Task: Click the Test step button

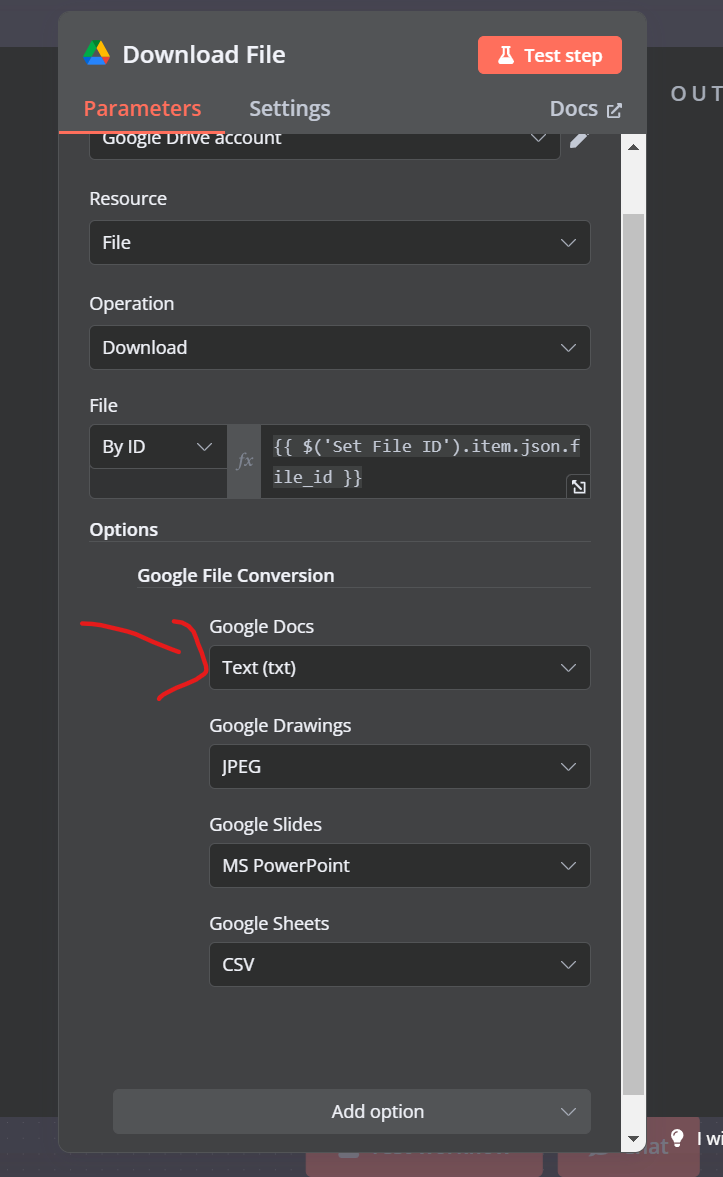Action: [x=550, y=56]
